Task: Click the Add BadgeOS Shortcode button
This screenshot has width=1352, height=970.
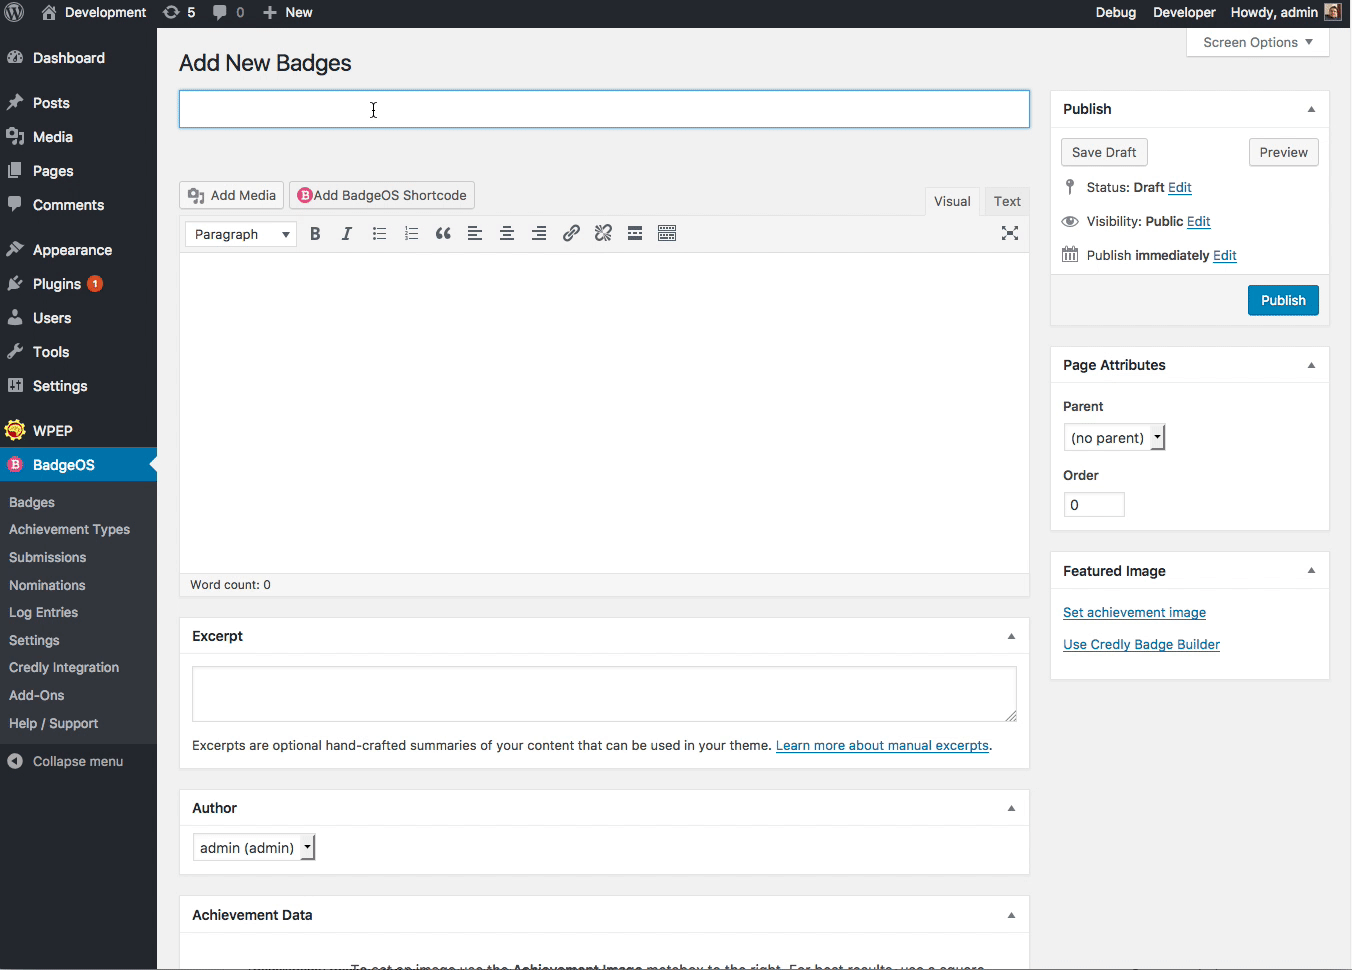Action: [382, 195]
